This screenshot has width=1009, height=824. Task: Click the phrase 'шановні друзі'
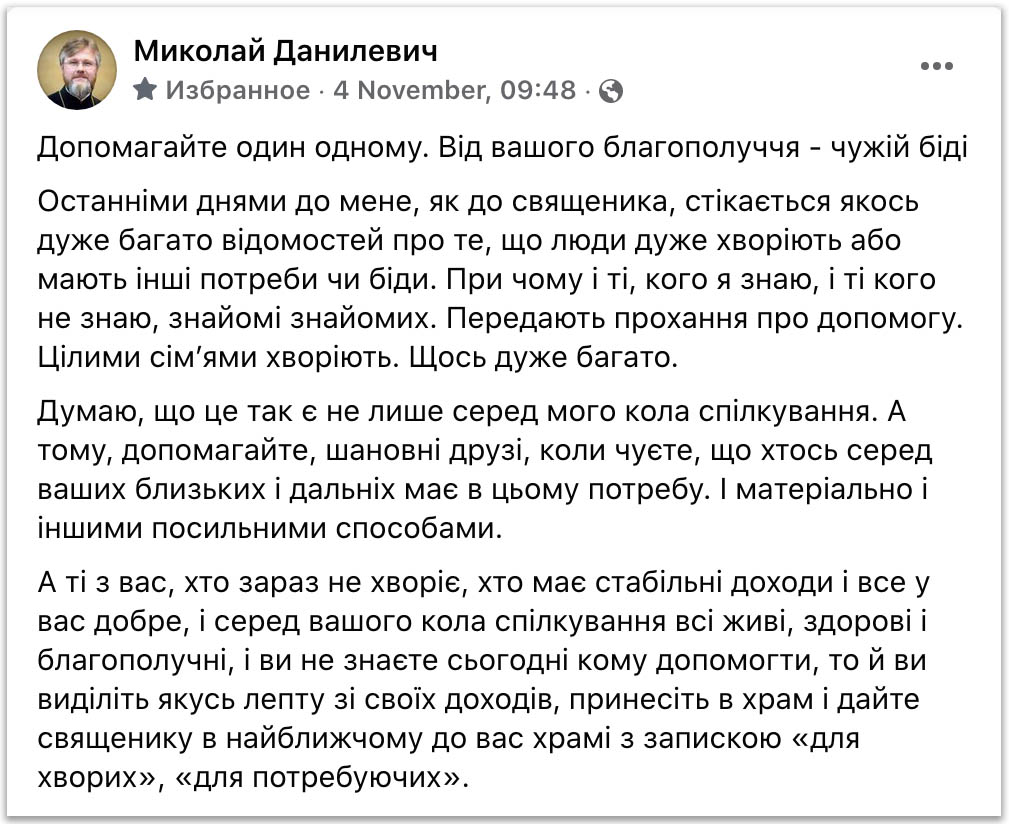click(427, 451)
